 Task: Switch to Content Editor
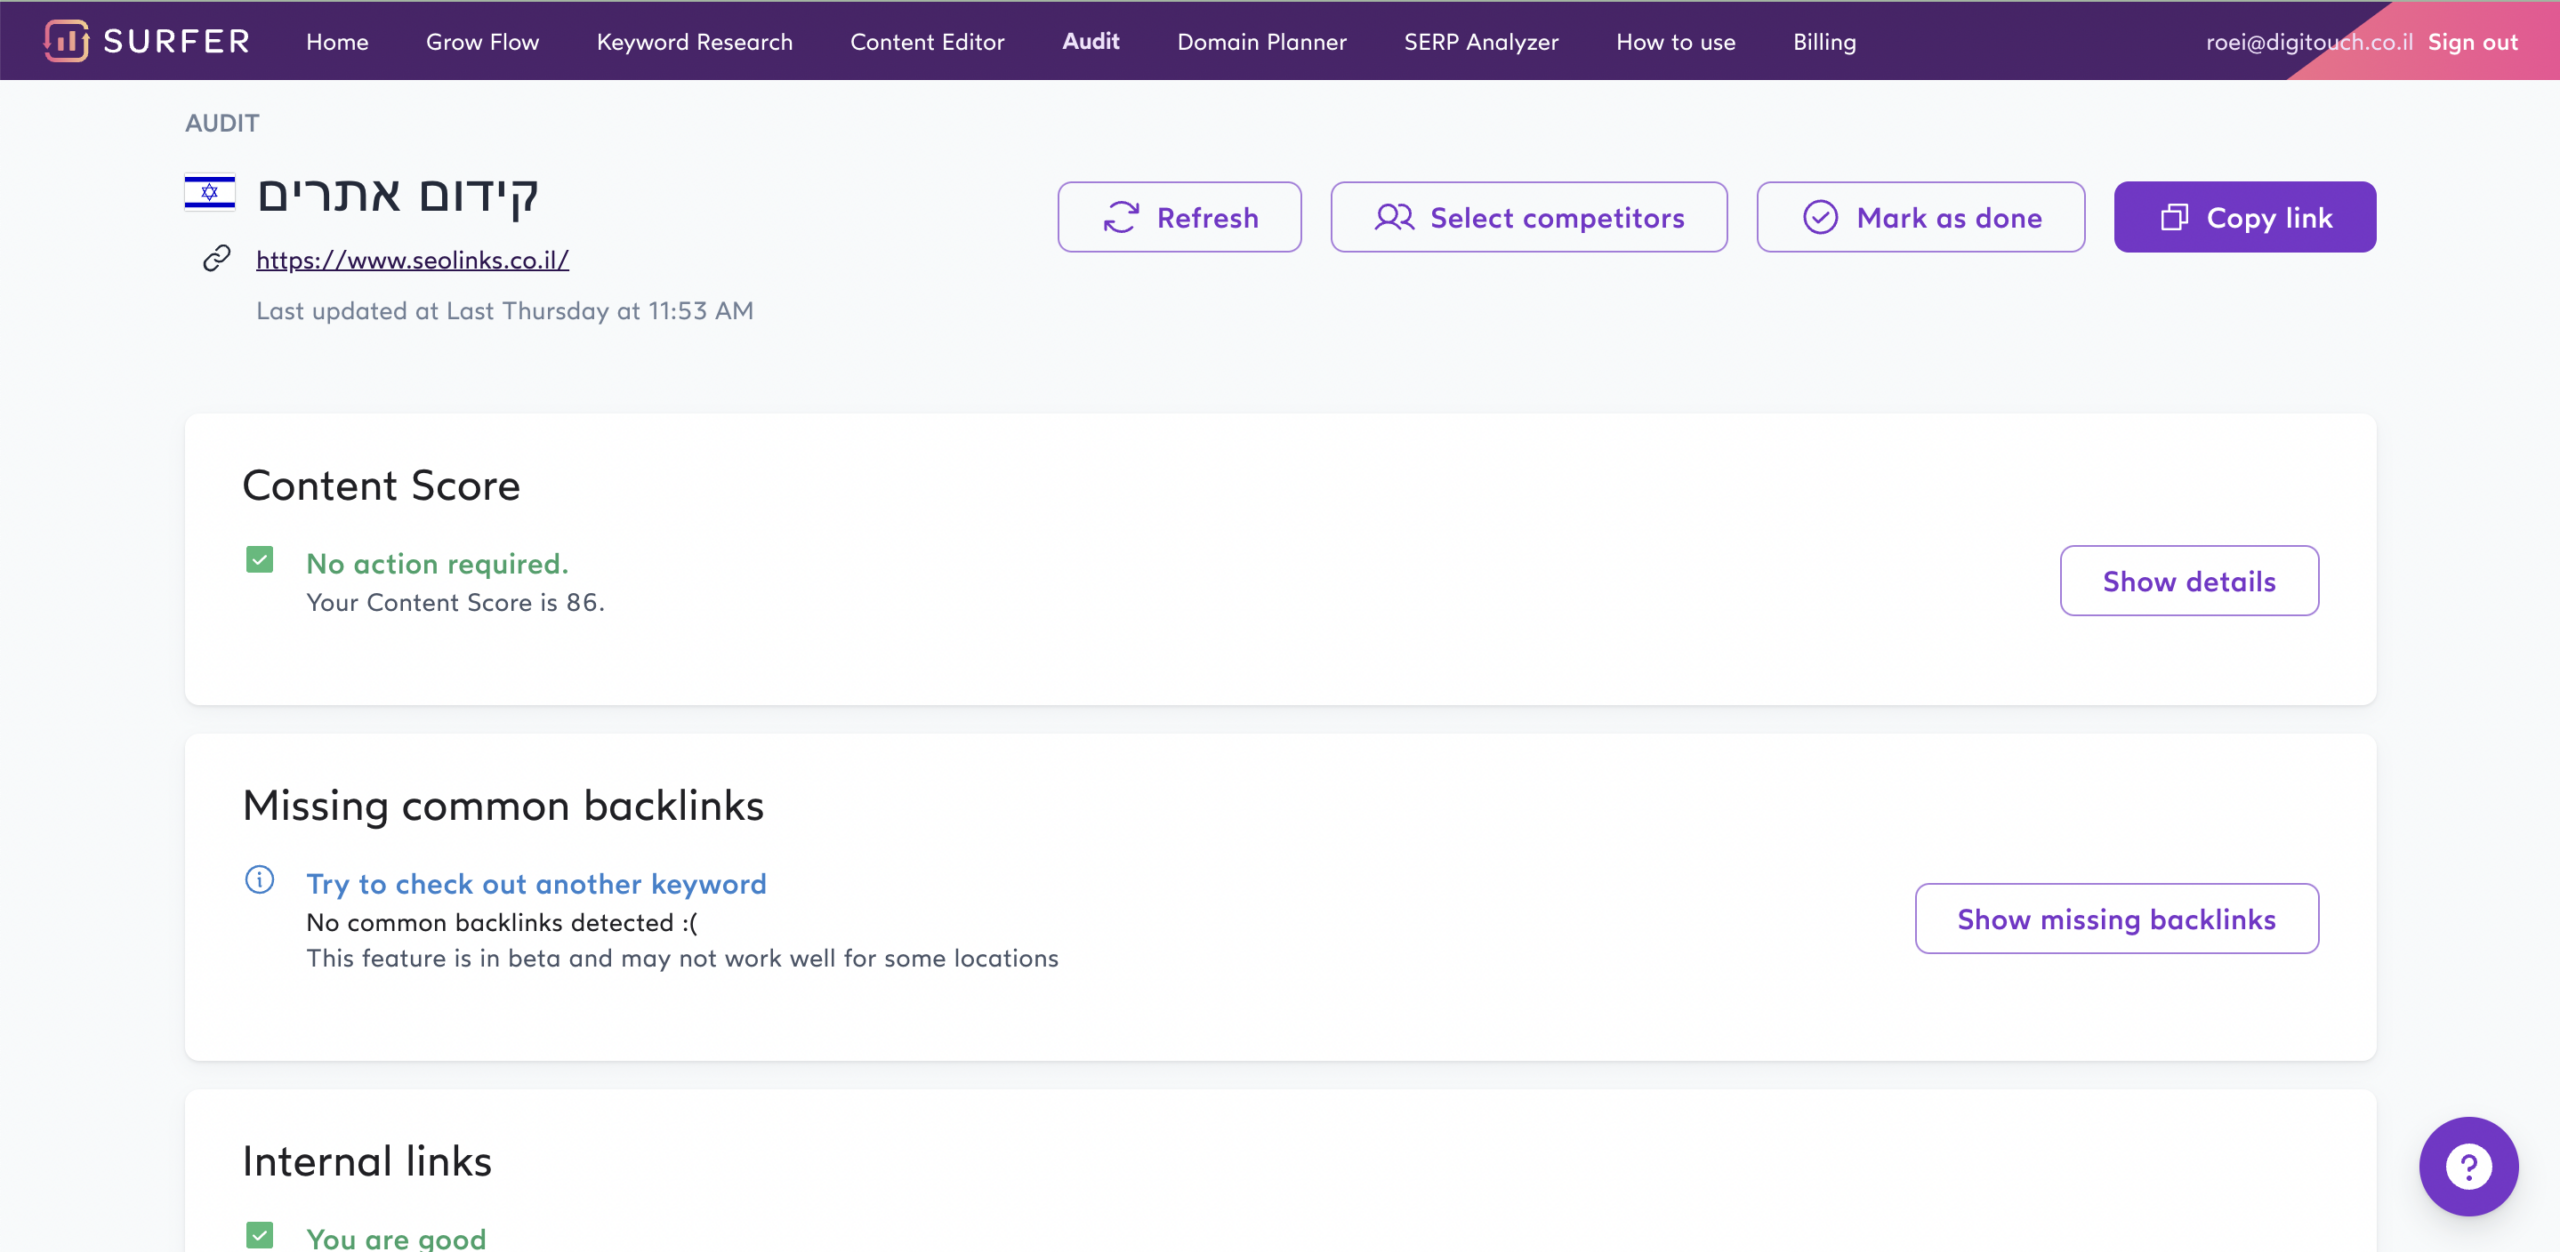click(927, 42)
